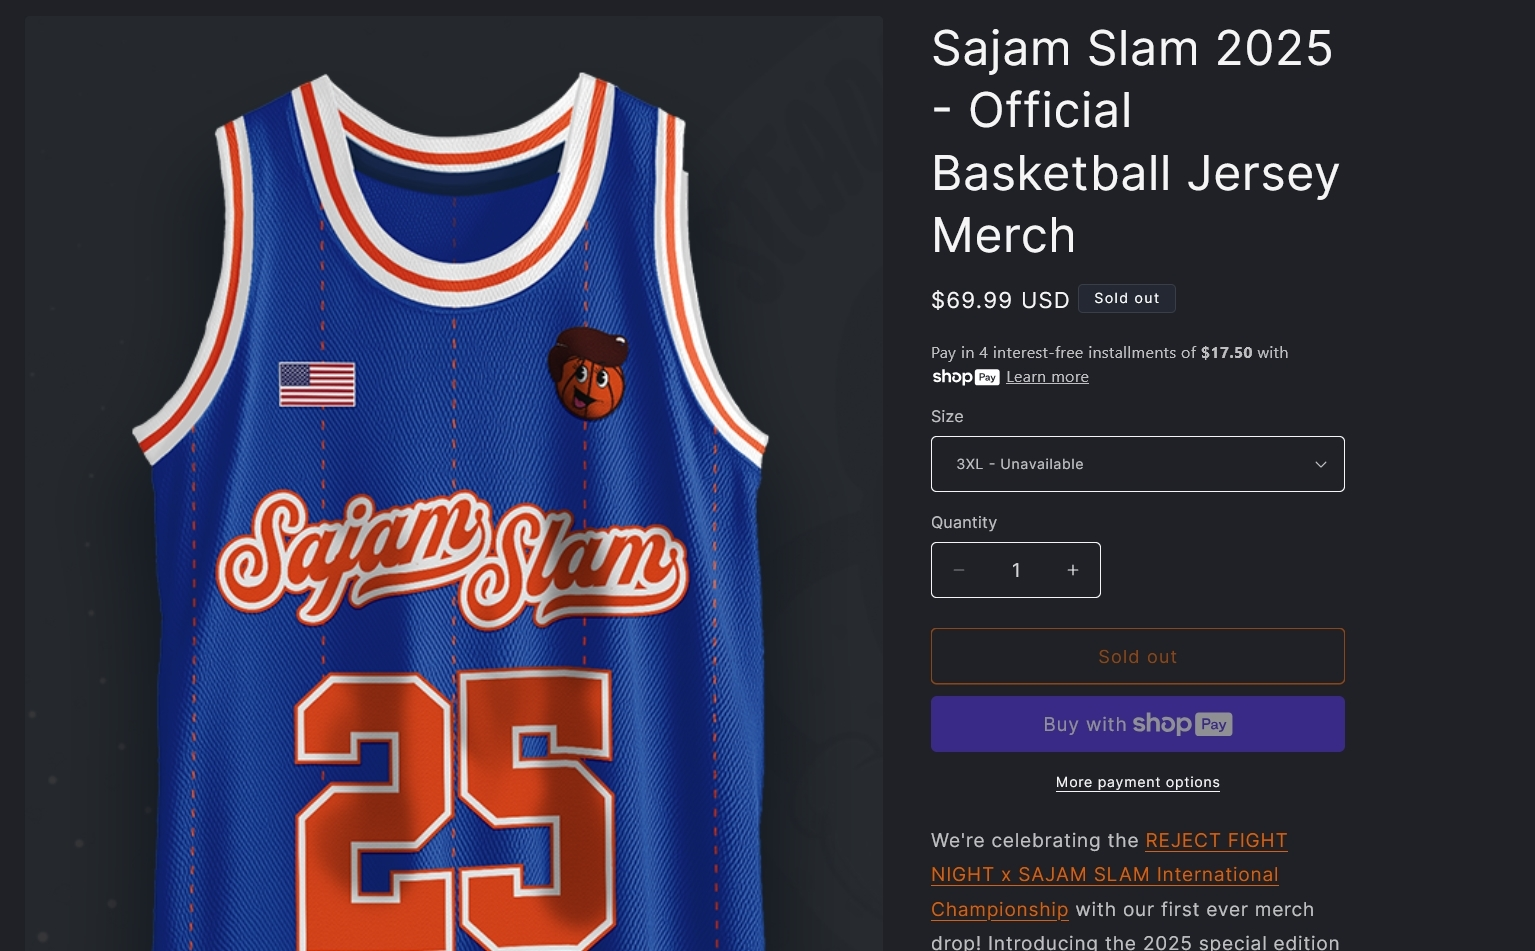
Task: Click the Shop Pay logo in installments text
Action: tap(965, 377)
